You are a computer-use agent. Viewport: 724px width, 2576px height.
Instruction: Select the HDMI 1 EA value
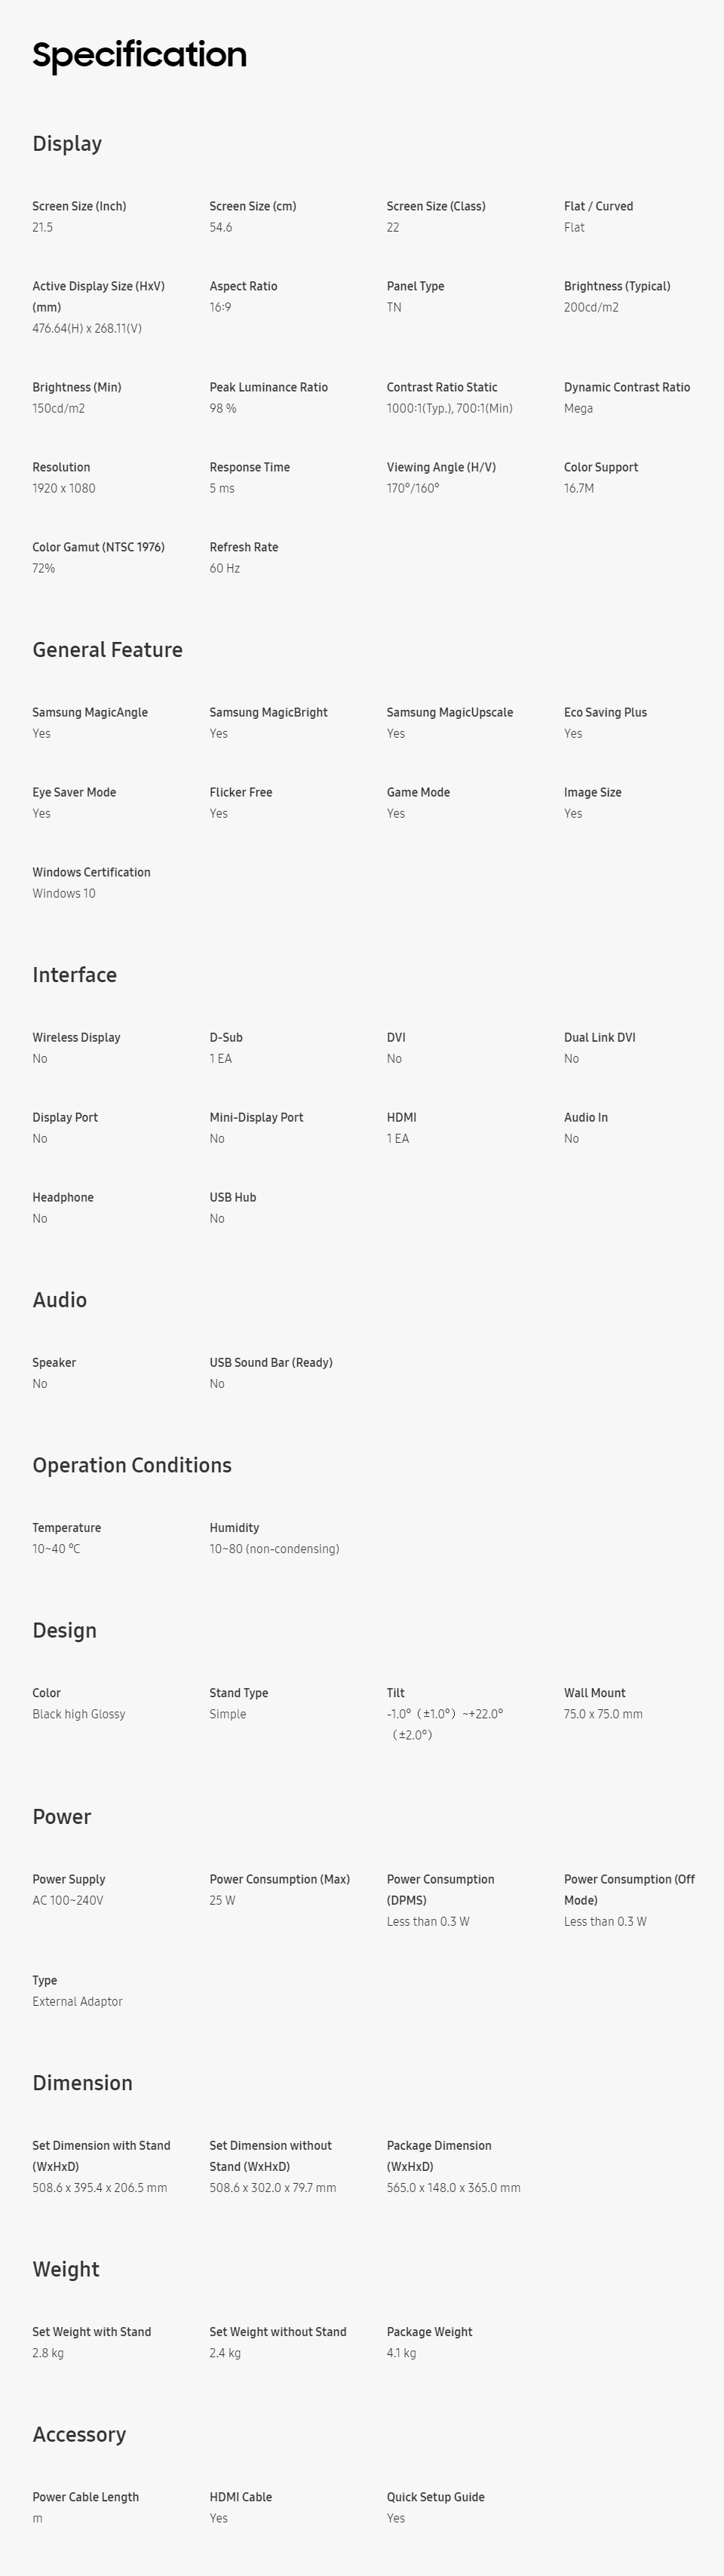398,1138
